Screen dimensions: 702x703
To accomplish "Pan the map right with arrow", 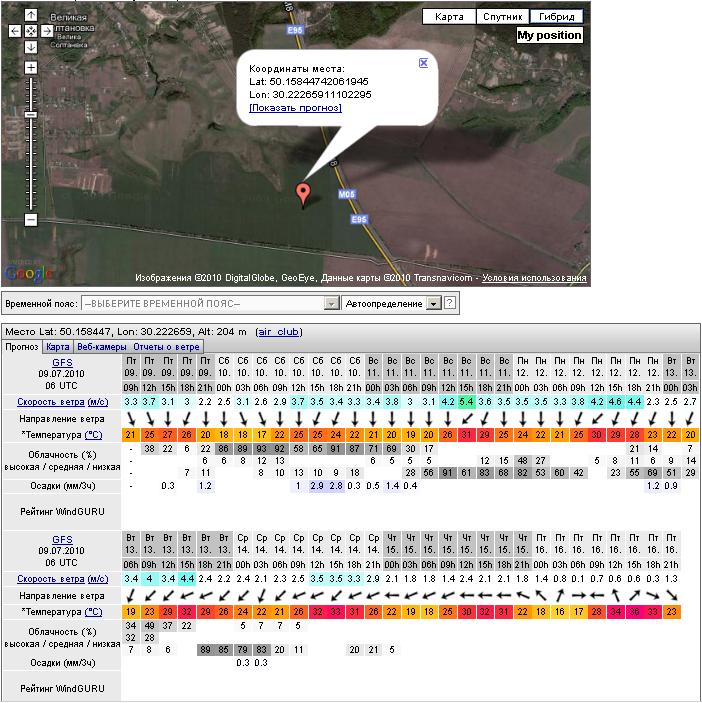I will pyautogui.click(x=48, y=32).
